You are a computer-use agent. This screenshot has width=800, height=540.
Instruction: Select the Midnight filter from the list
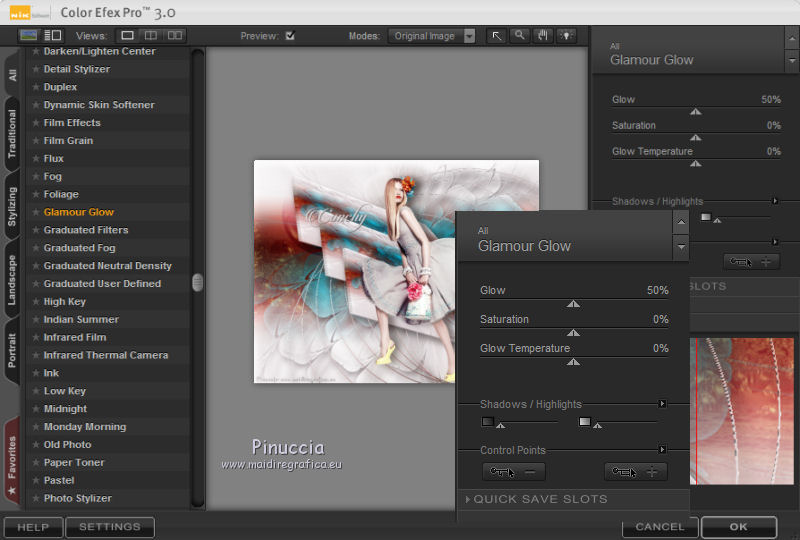[65, 409]
